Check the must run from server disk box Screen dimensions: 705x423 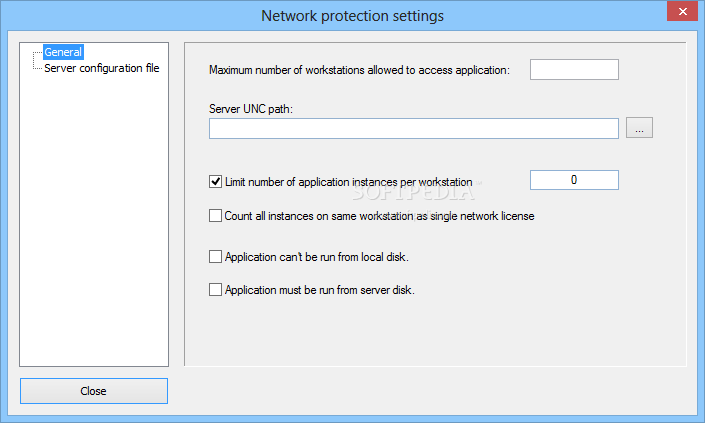pyautogui.click(x=215, y=289)
